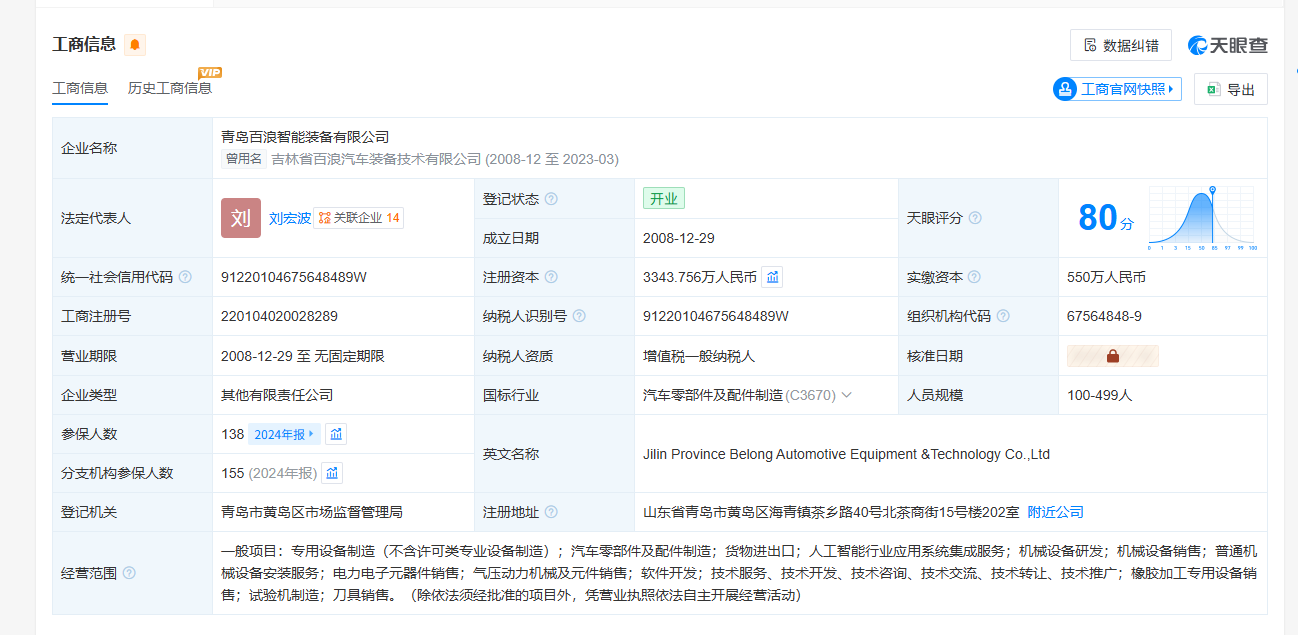This screenshot has height=635, width=1298.
Task: Click the help icon next to 登记状态
Action: coord(551,199)
